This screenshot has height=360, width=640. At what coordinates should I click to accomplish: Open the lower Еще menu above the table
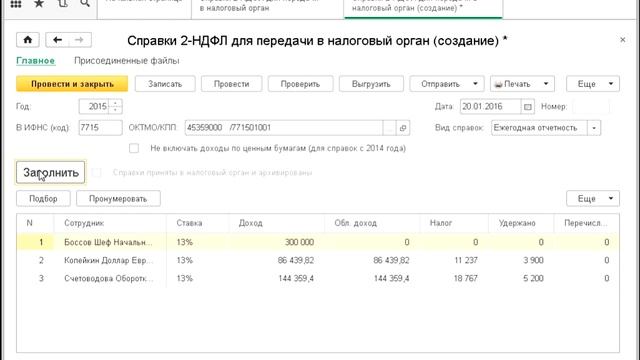[x=593, y=199]
